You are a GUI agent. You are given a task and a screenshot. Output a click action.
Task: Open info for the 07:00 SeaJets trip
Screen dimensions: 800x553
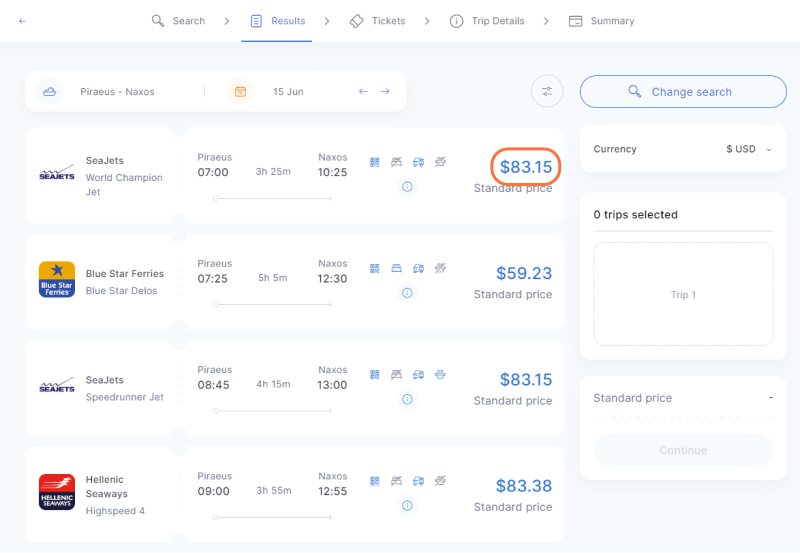coord(407,187)
